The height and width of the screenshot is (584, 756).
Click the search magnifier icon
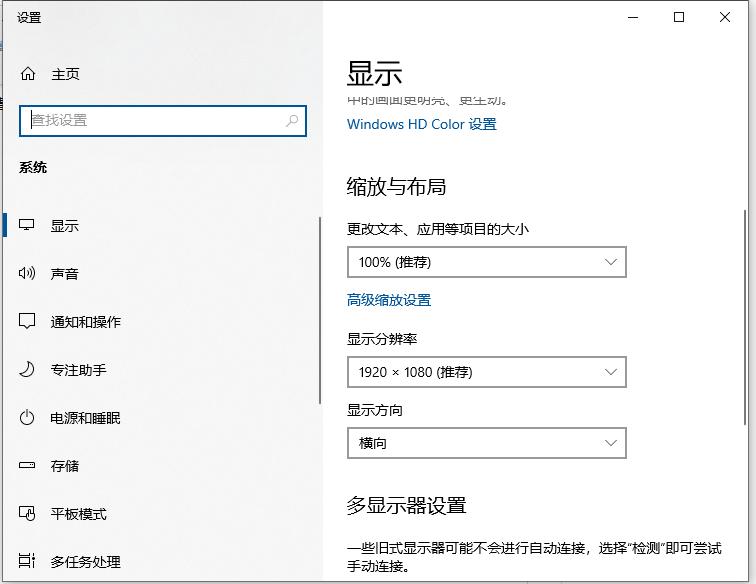[292, 121]
